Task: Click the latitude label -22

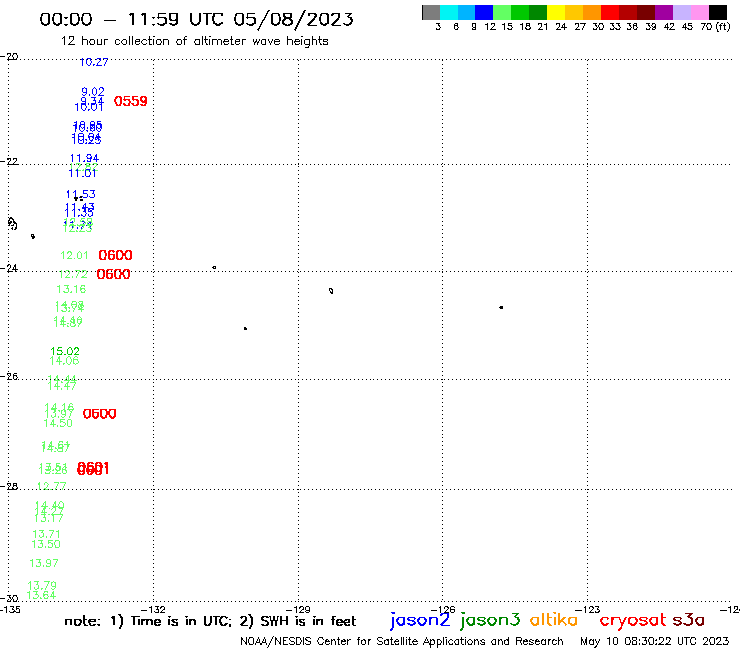Action: 9,161
